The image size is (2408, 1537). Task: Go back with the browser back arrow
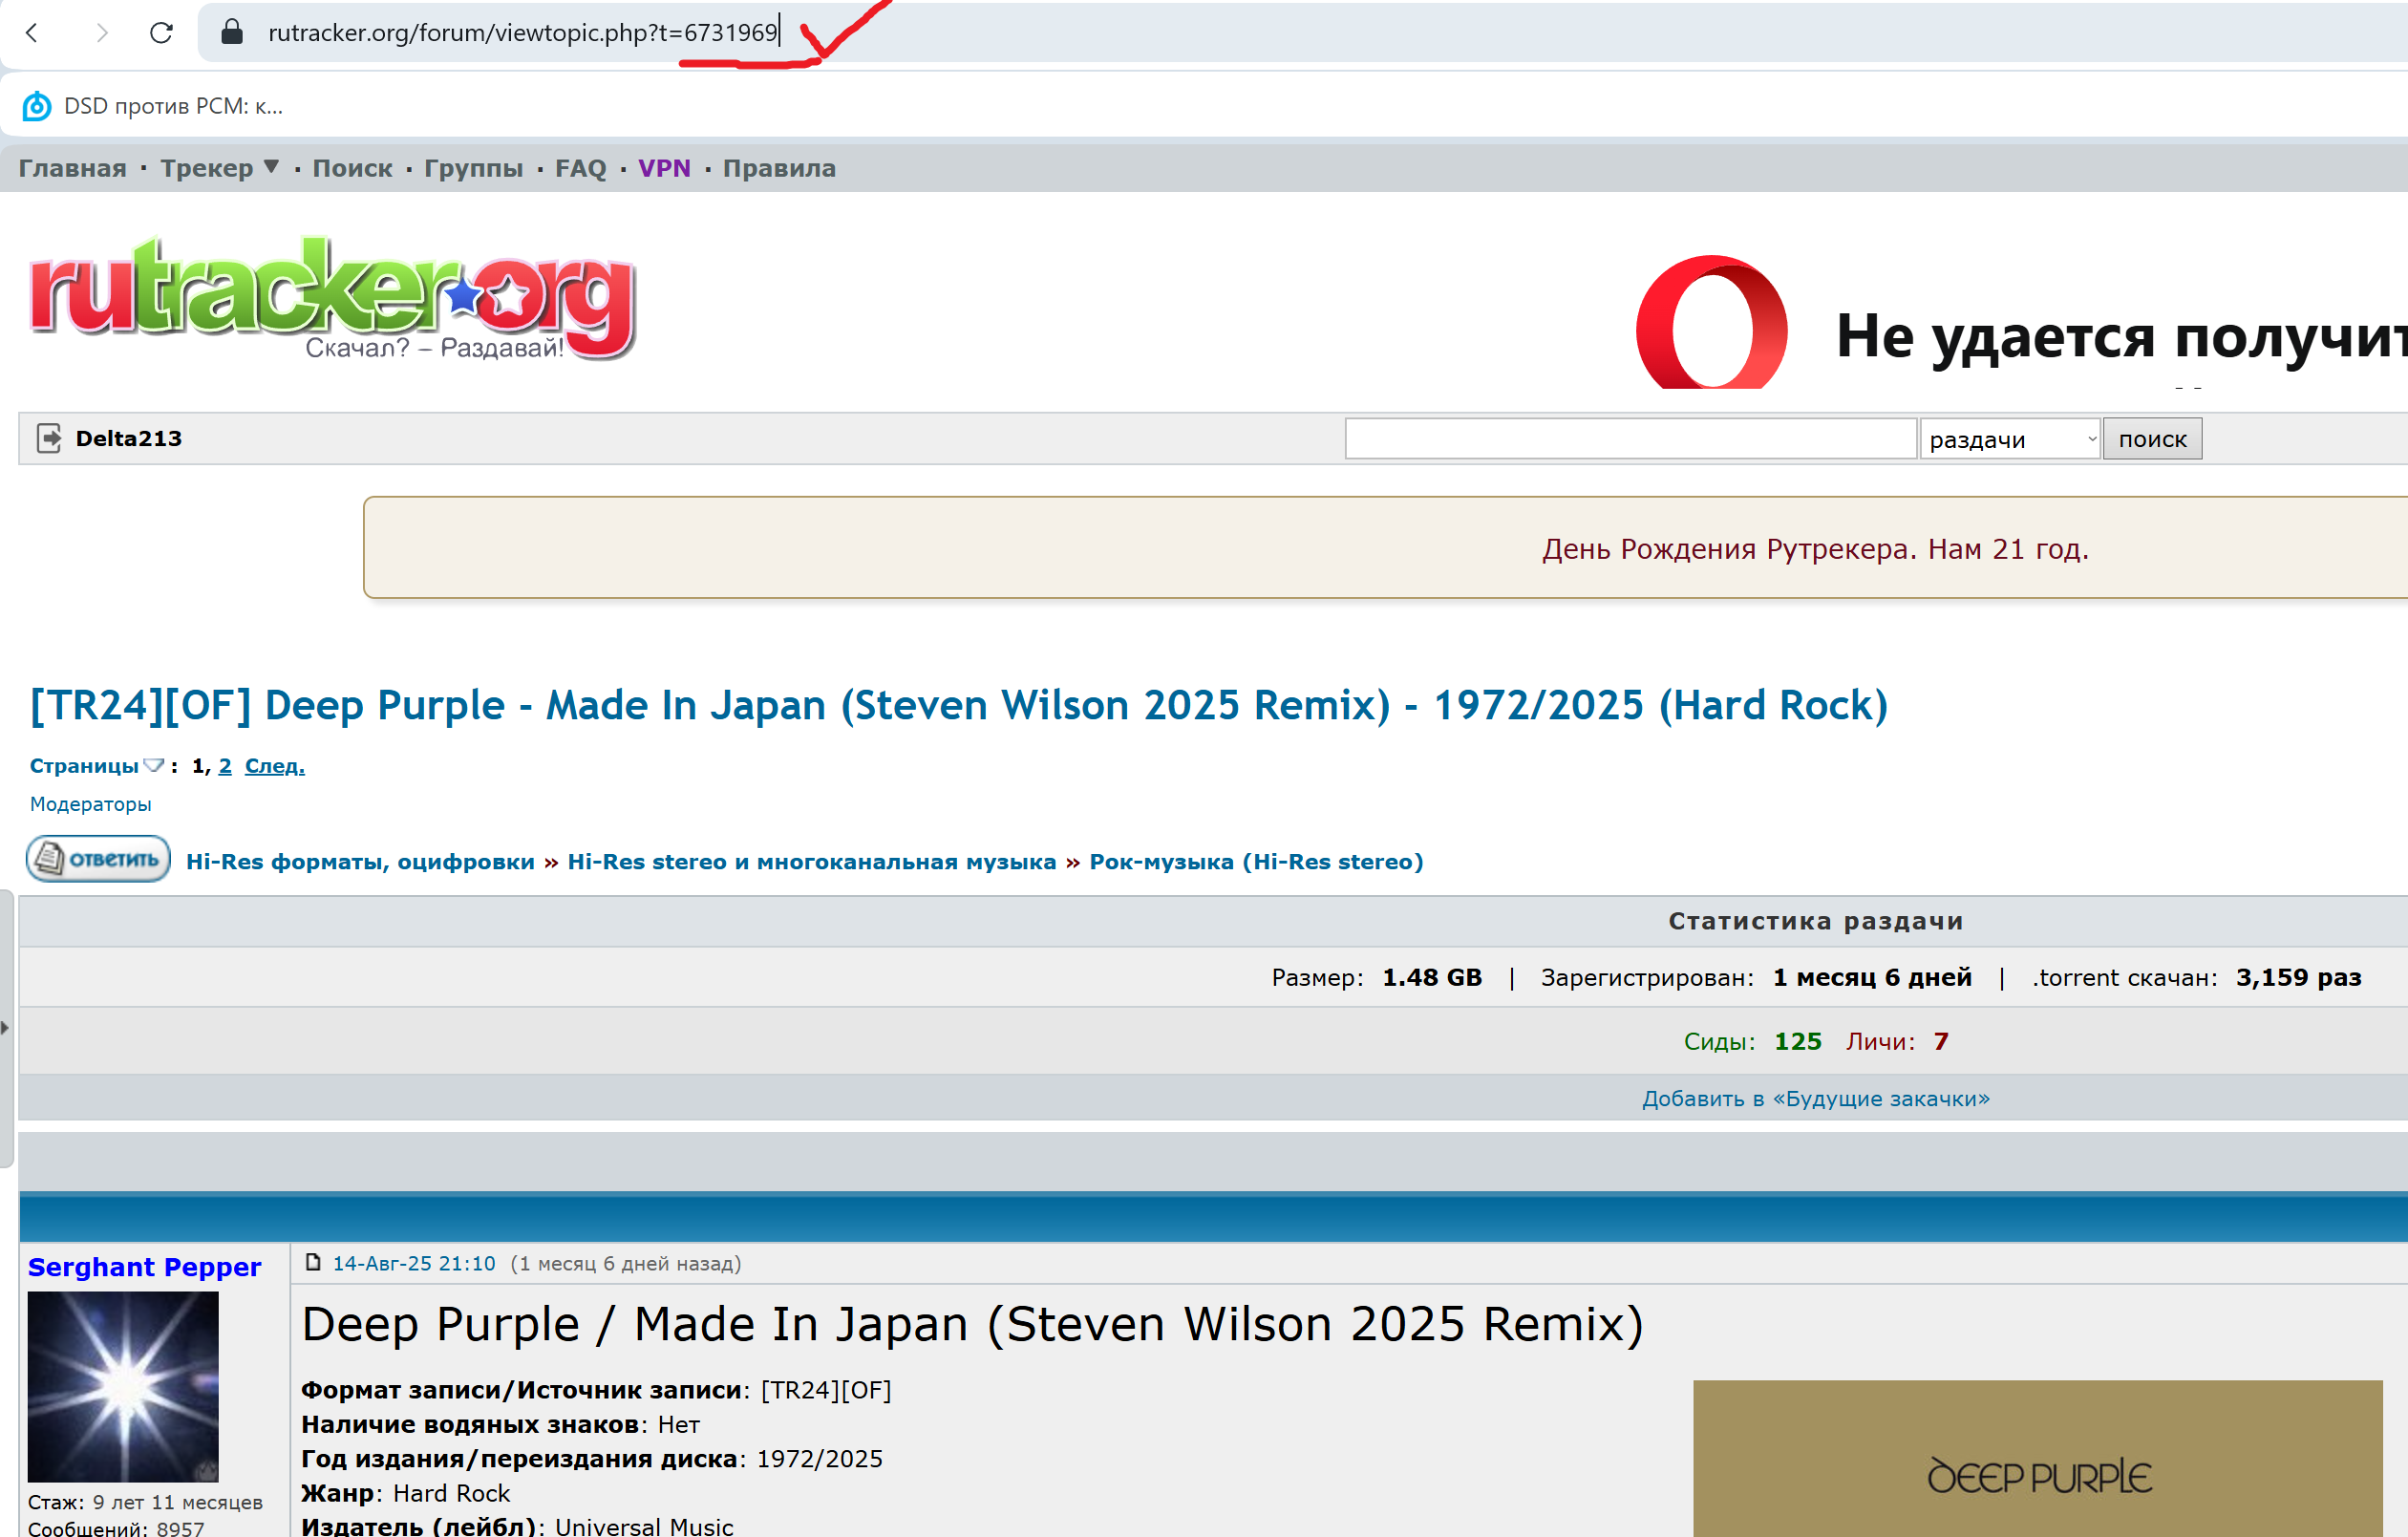(x=32, y=33)
